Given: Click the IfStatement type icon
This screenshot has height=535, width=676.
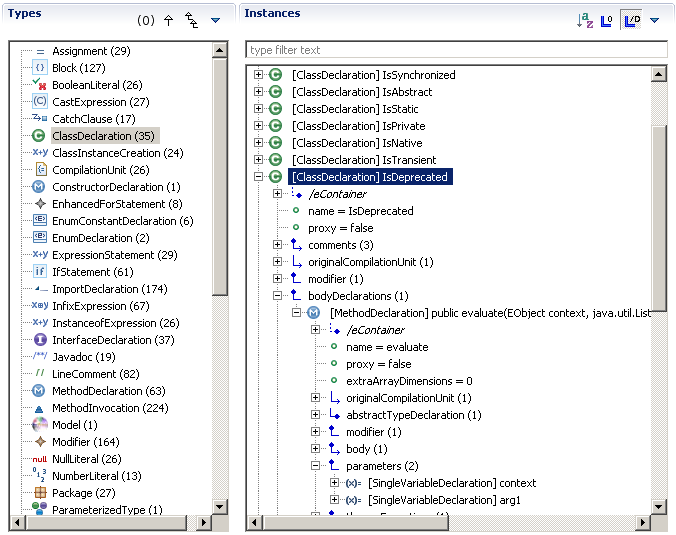Looking at the screenshot, I should 40,271.
